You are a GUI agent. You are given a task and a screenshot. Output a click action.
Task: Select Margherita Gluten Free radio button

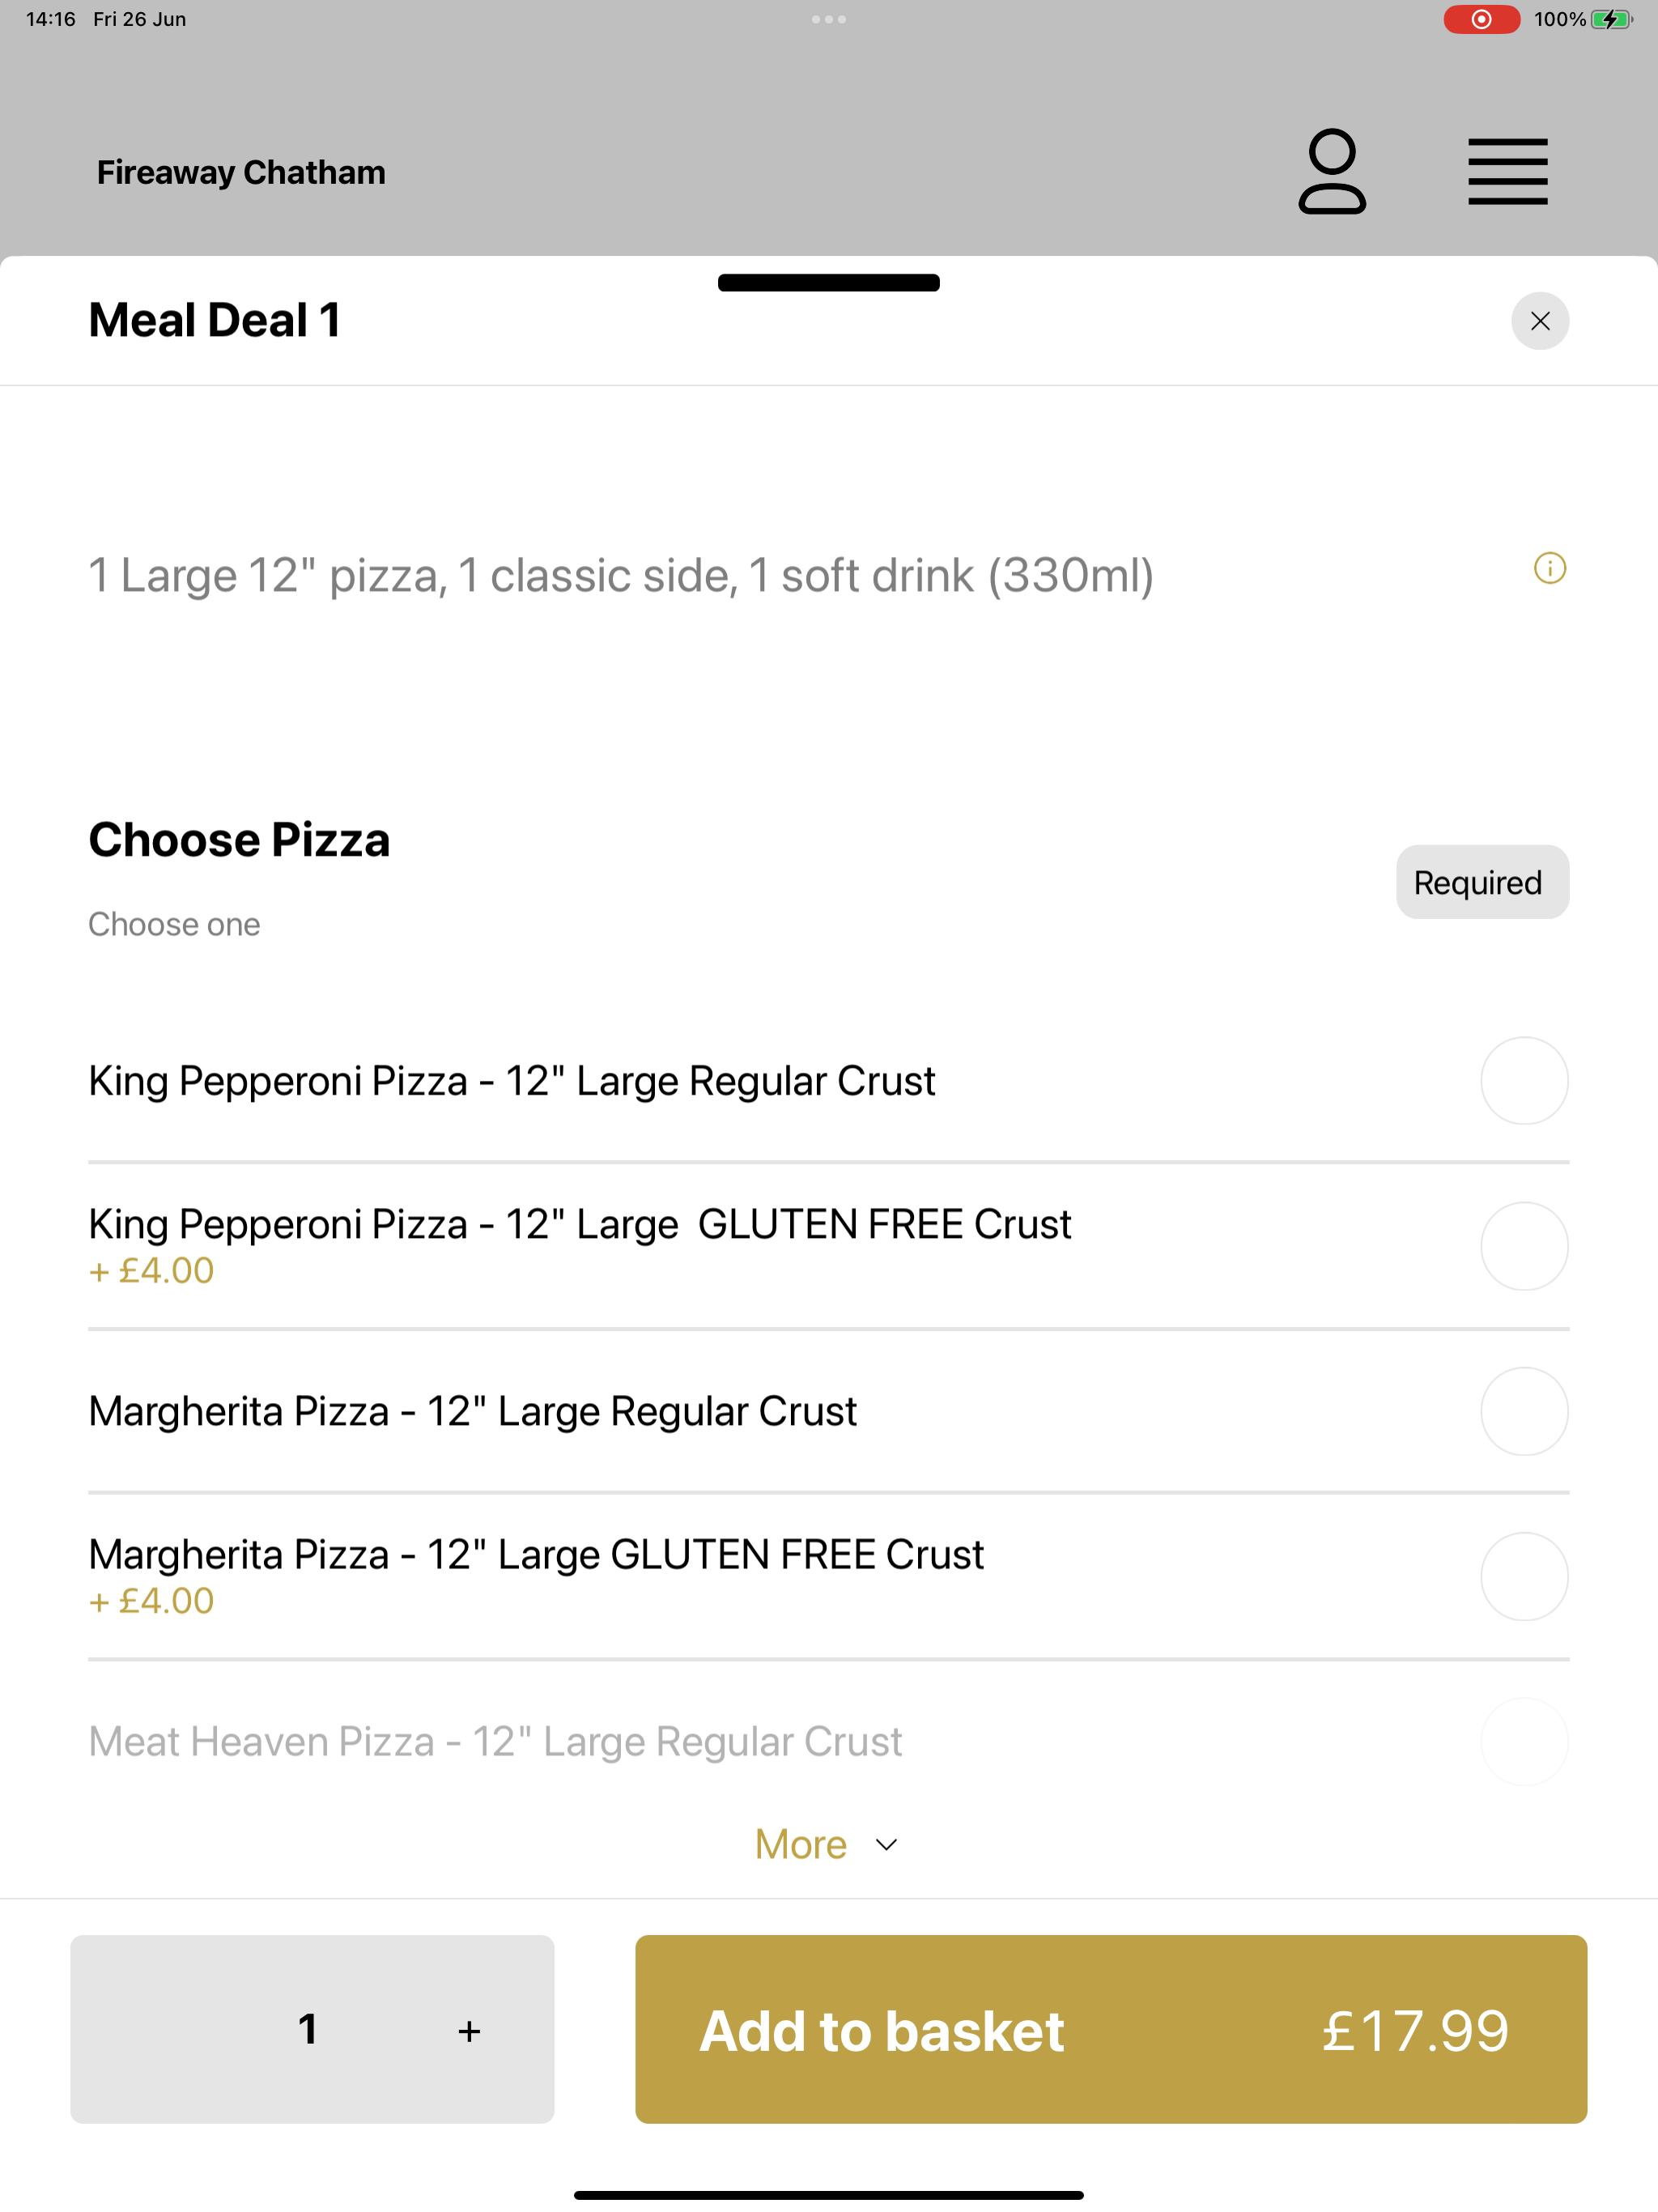point(1524,1576)
